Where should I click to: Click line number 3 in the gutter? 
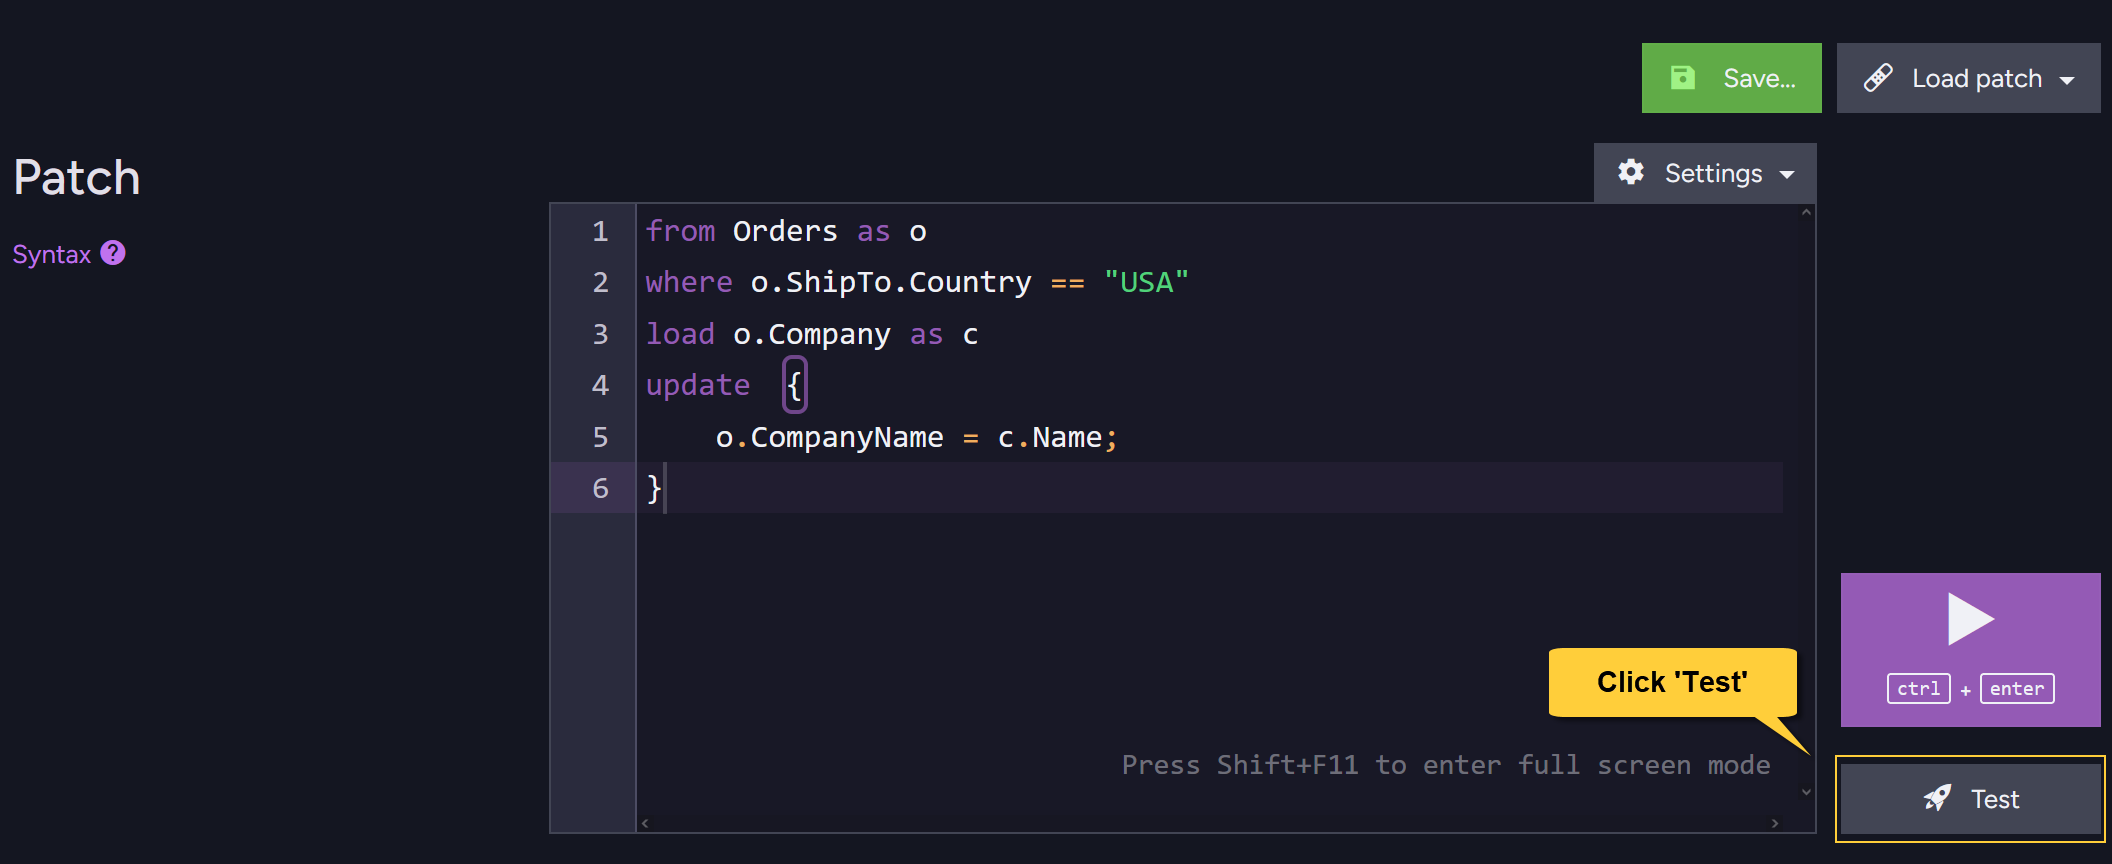pos(600,334)
